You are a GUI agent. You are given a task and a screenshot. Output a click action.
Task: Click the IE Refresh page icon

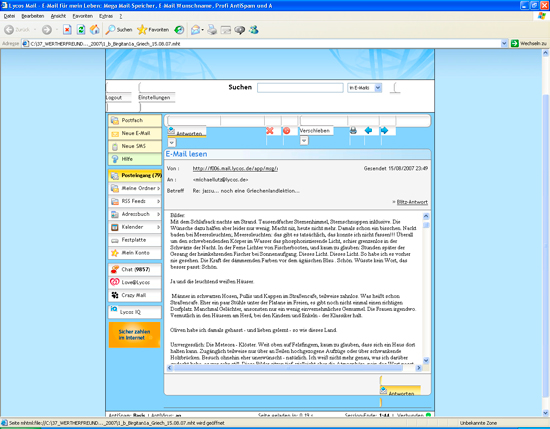pyautogui.click(x=81, y=30)
